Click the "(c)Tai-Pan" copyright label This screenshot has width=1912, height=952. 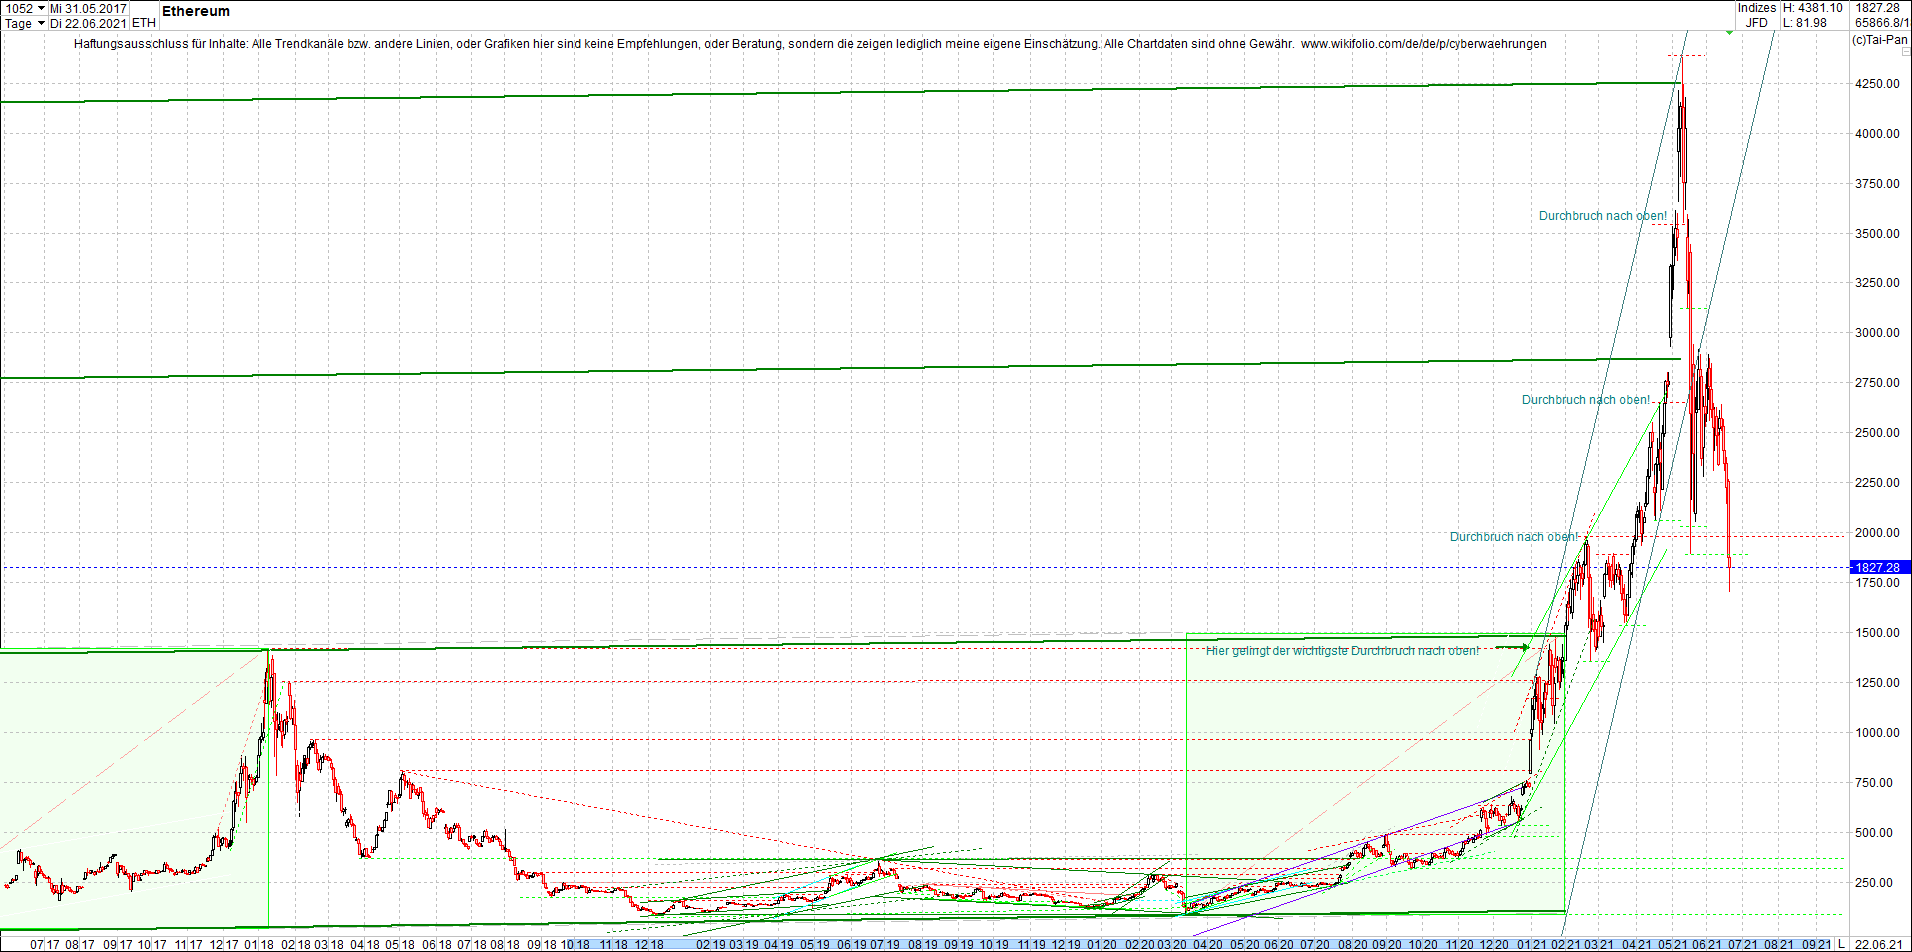1878,41
